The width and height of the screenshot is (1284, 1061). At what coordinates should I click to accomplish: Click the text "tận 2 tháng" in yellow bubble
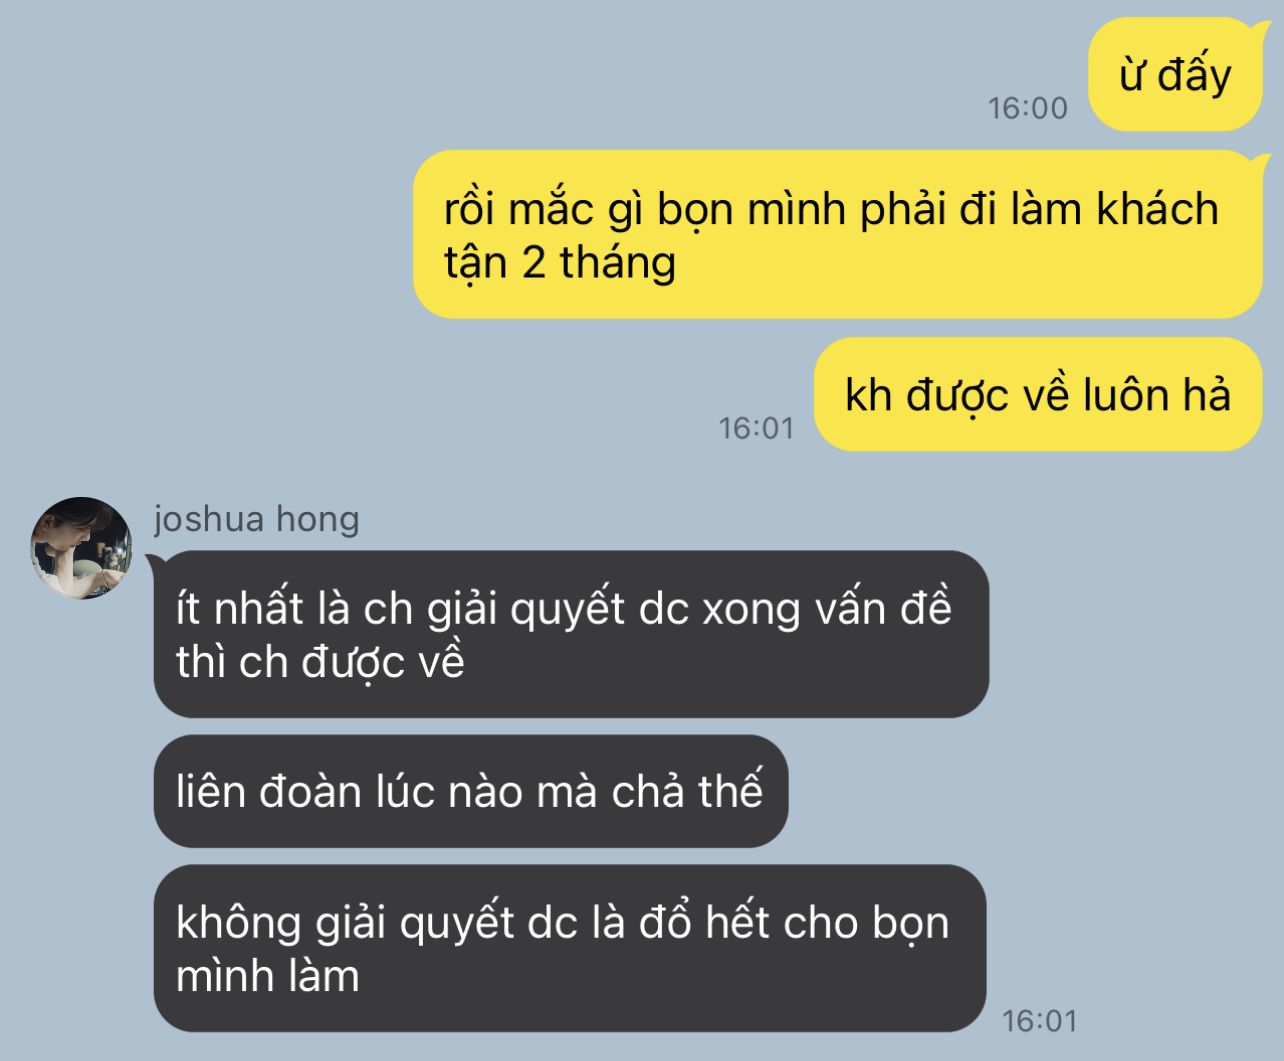pyautogui.click(x=560, y=263)
